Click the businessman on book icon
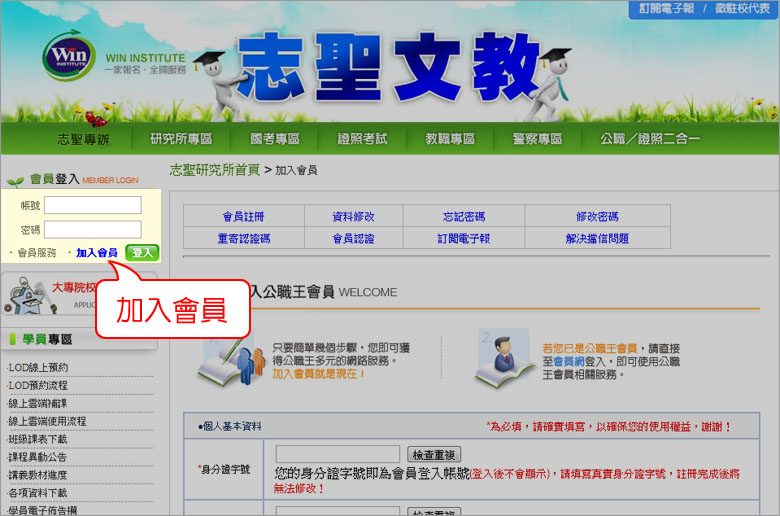 [x=504, y=358]
